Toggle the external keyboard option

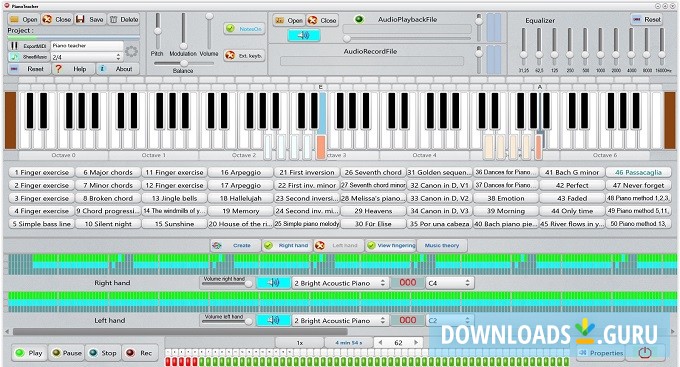point(245,56)
